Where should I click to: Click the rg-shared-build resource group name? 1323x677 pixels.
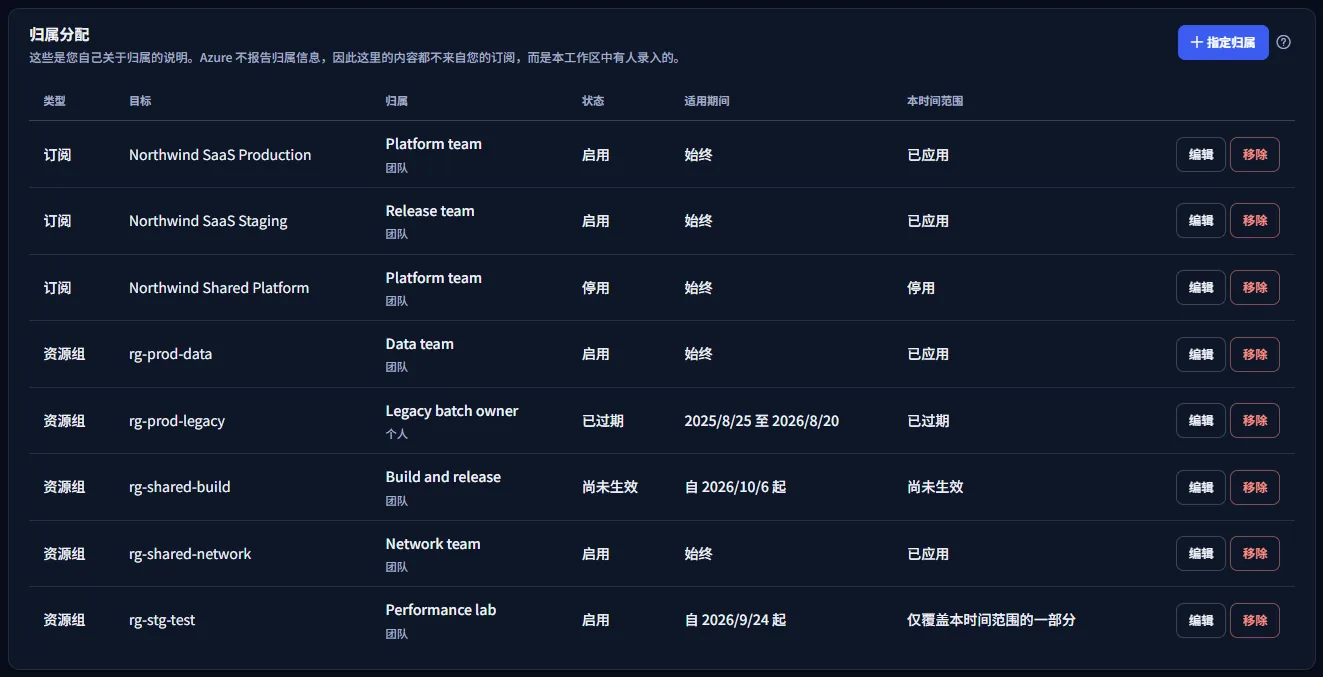180,487
